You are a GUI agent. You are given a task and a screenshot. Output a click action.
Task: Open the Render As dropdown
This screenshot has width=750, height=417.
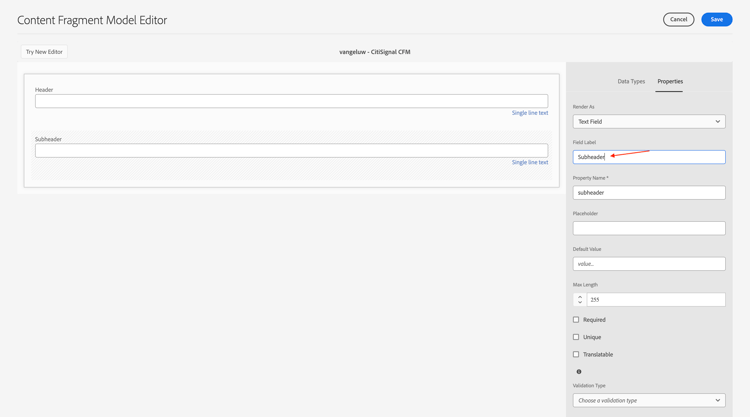pos(649,121)
